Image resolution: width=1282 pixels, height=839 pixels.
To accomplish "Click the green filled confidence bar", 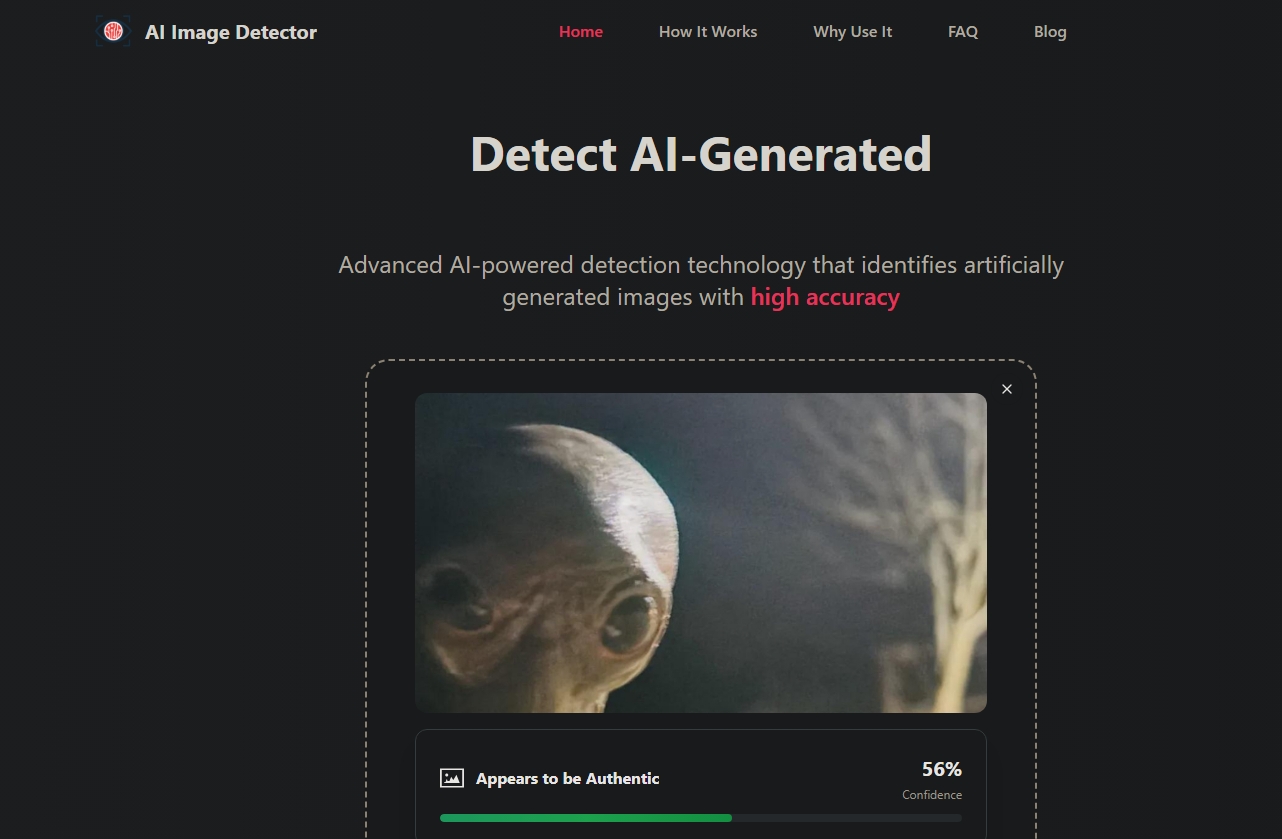I will pos(586,818).
